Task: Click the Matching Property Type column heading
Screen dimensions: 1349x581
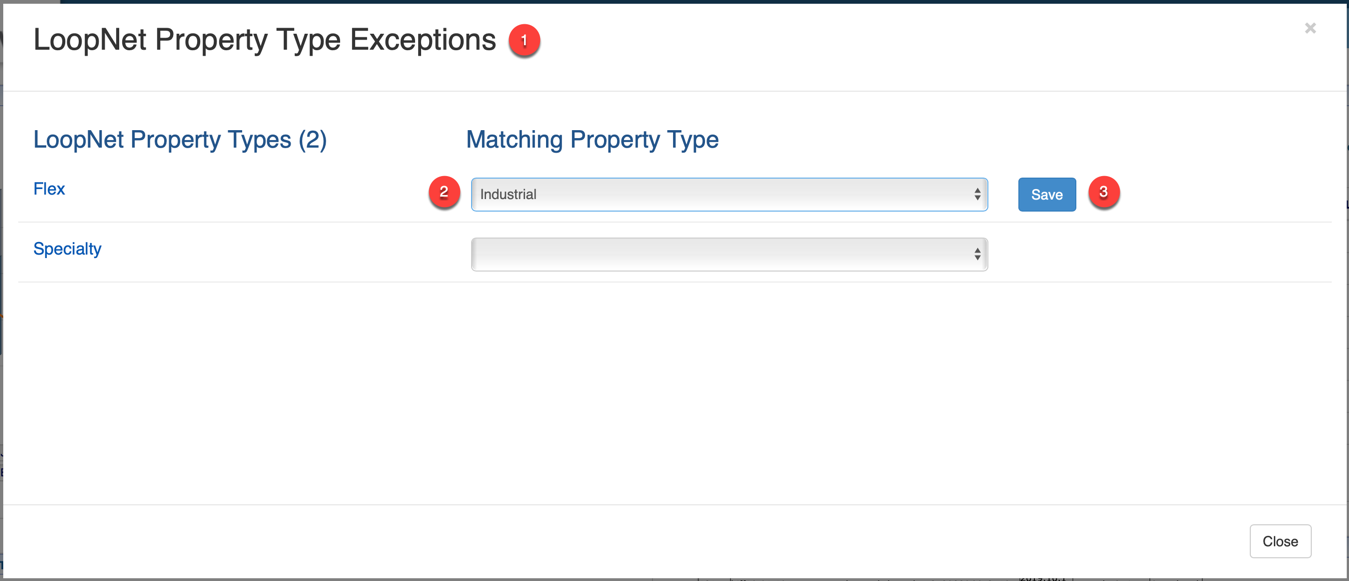Action: [x=592, y=140]
